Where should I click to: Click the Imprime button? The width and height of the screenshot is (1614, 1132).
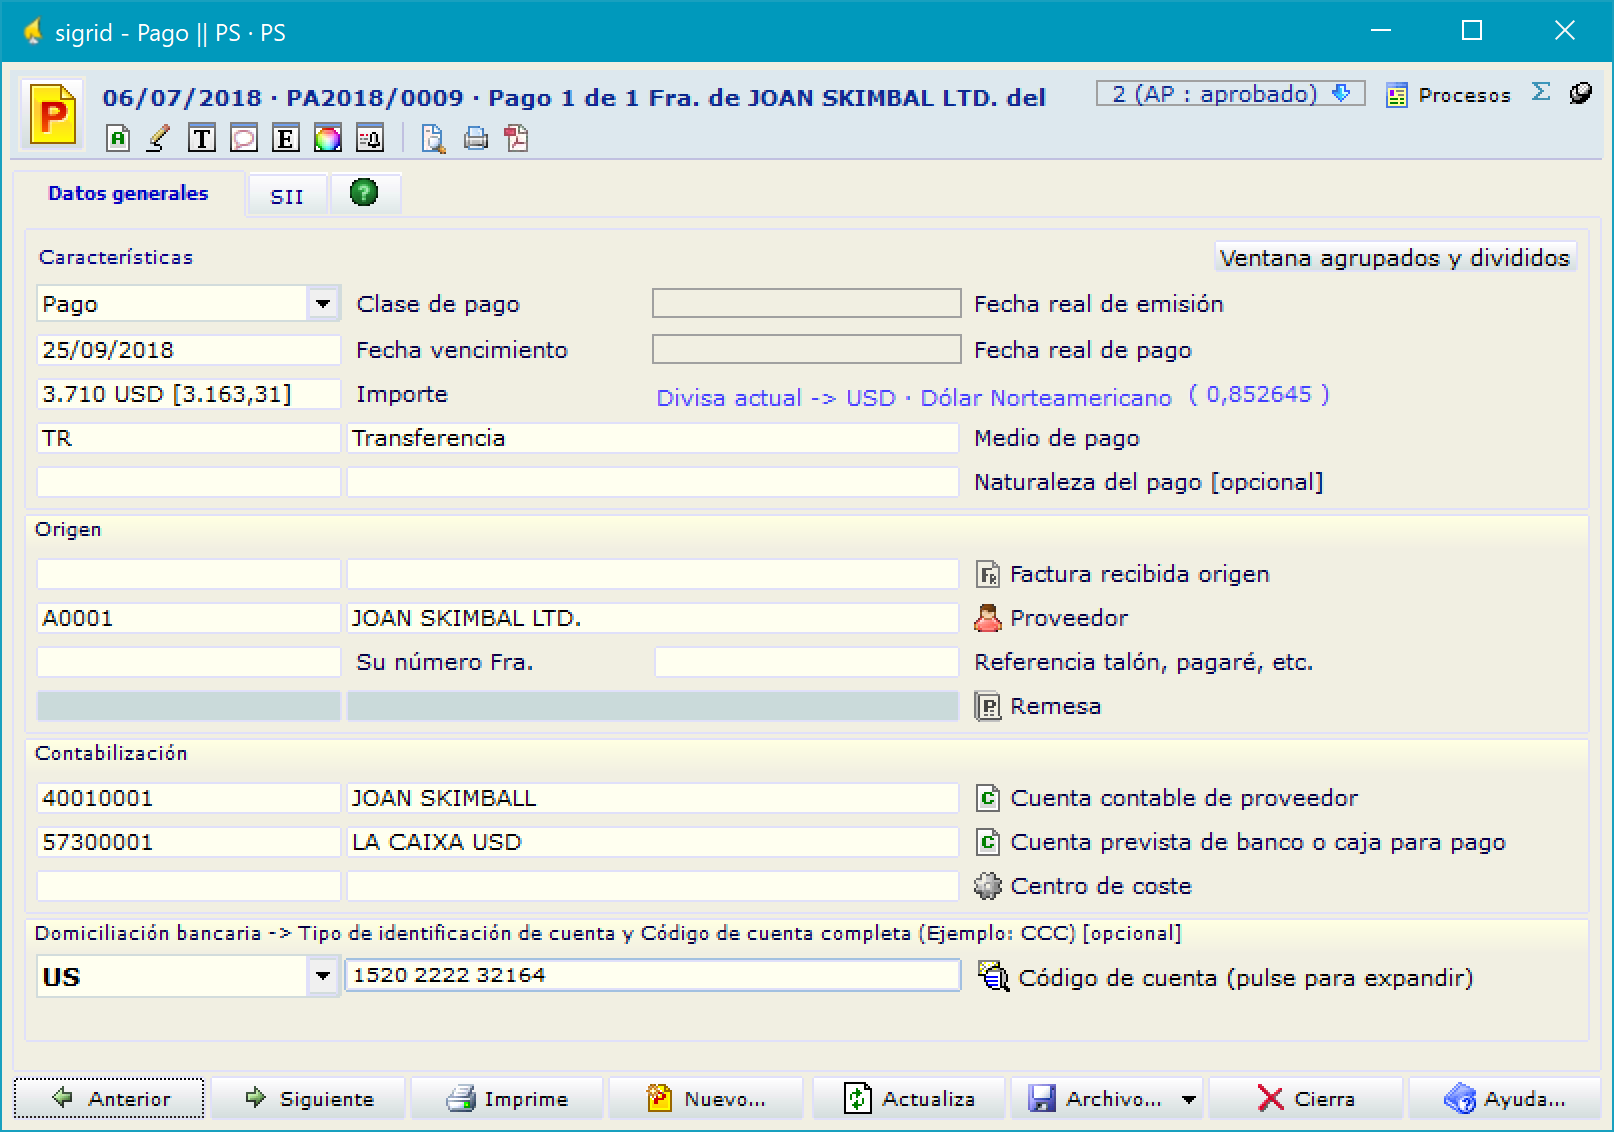(x=507, y=1098)
